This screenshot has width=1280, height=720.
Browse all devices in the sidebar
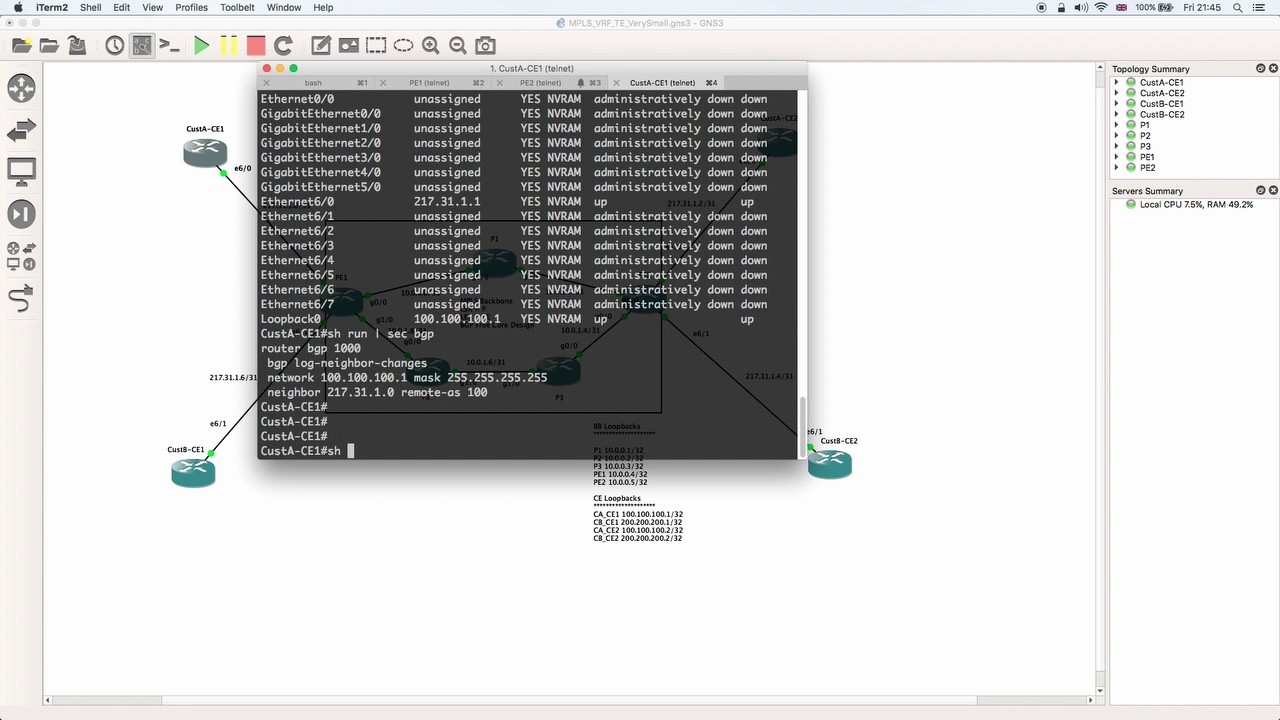click(21, 256)
